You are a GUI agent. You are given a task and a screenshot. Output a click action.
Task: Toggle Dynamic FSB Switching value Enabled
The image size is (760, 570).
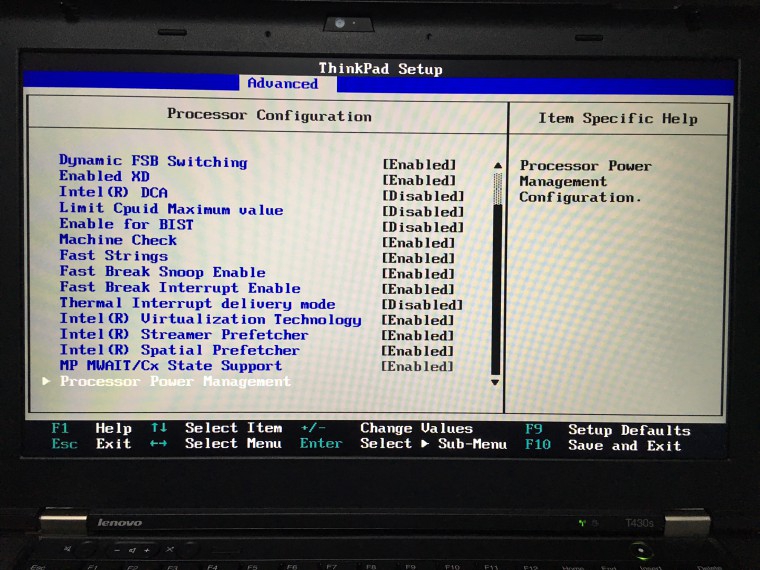(x=419, y=165)
